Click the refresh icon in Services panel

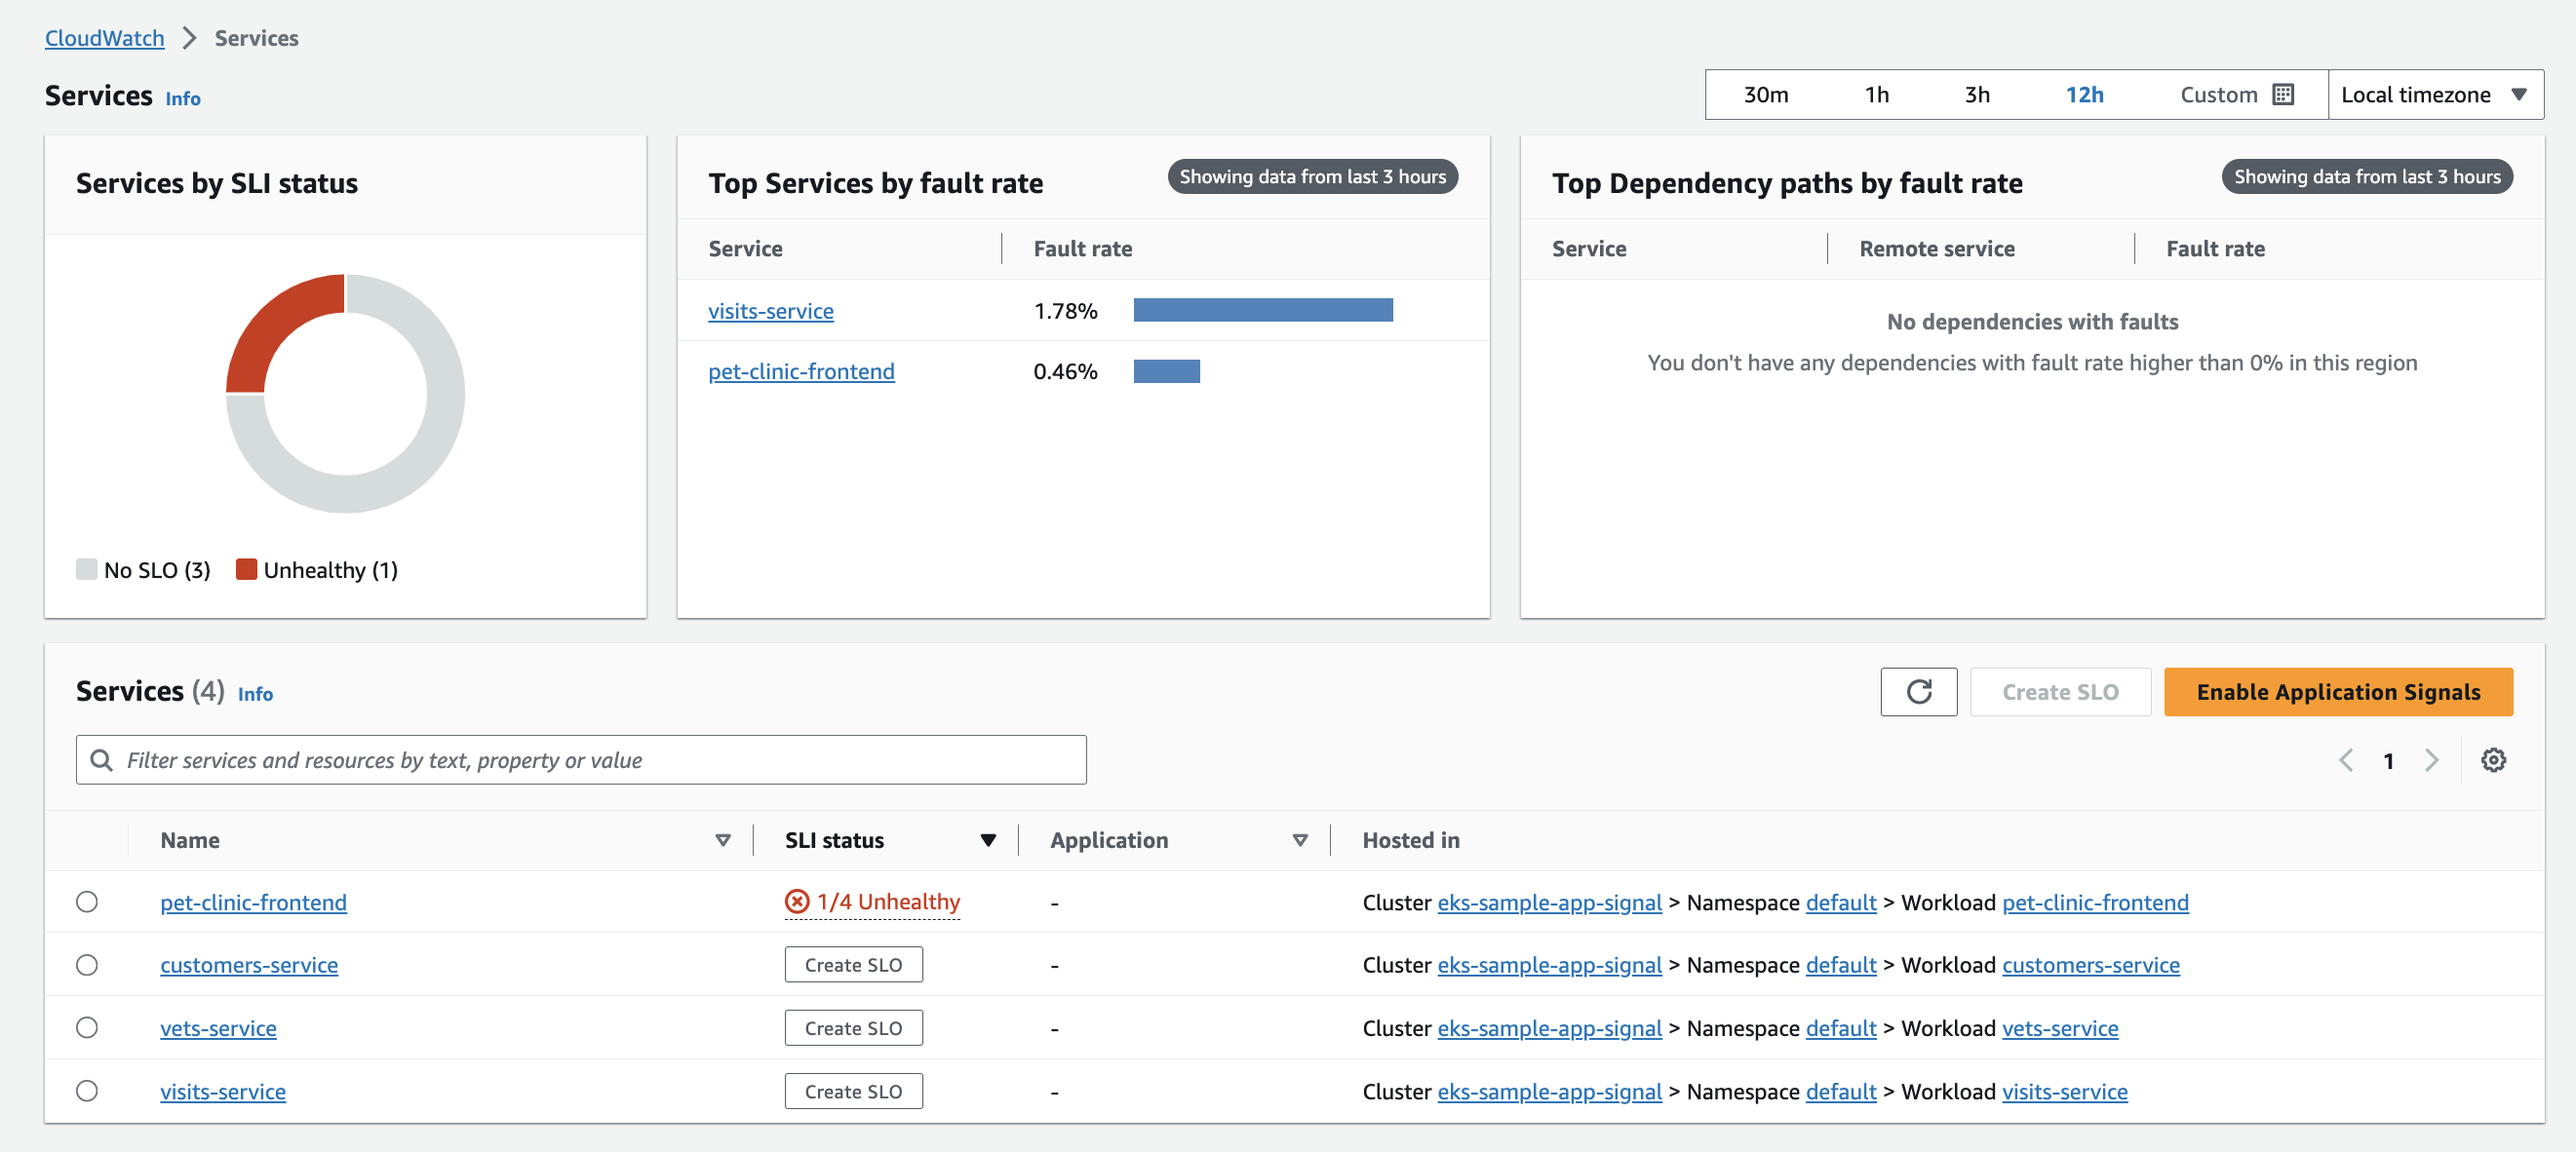click(1917, 691)
